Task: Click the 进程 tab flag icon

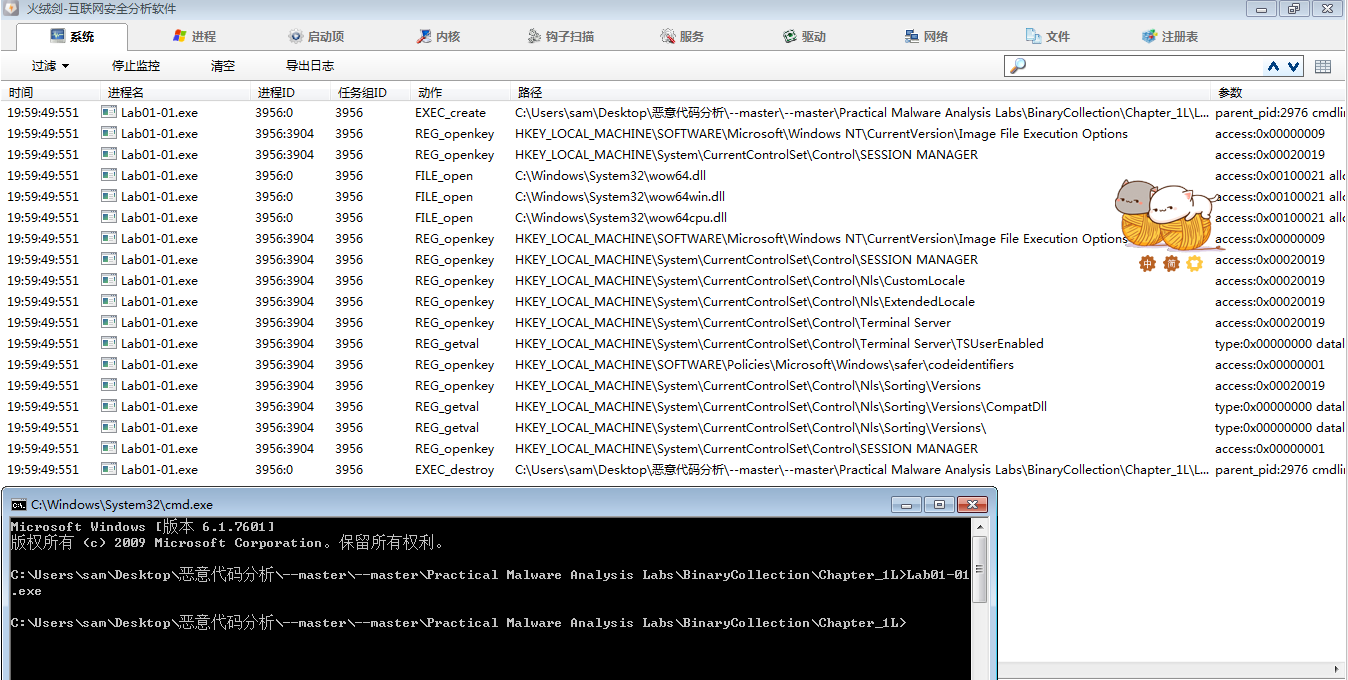Action: point(180,36)
